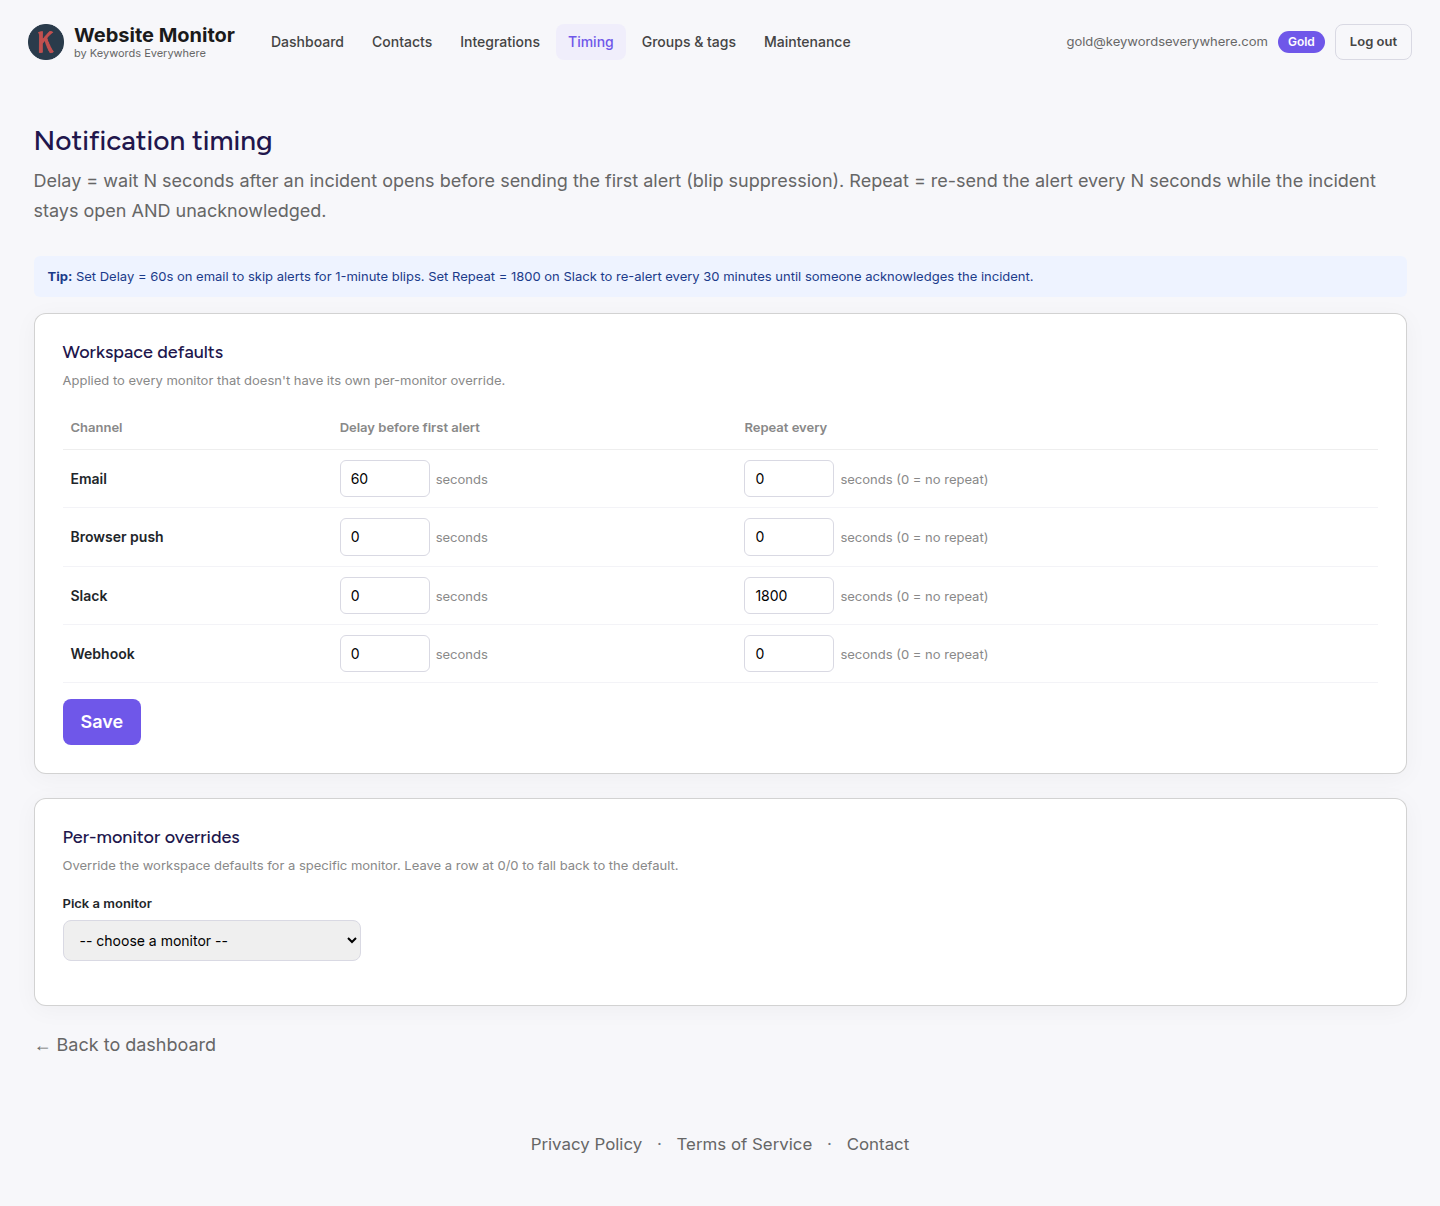Edit Email repeat every field
This screenshot has height=1206, width=1440.
pos(789,479)
